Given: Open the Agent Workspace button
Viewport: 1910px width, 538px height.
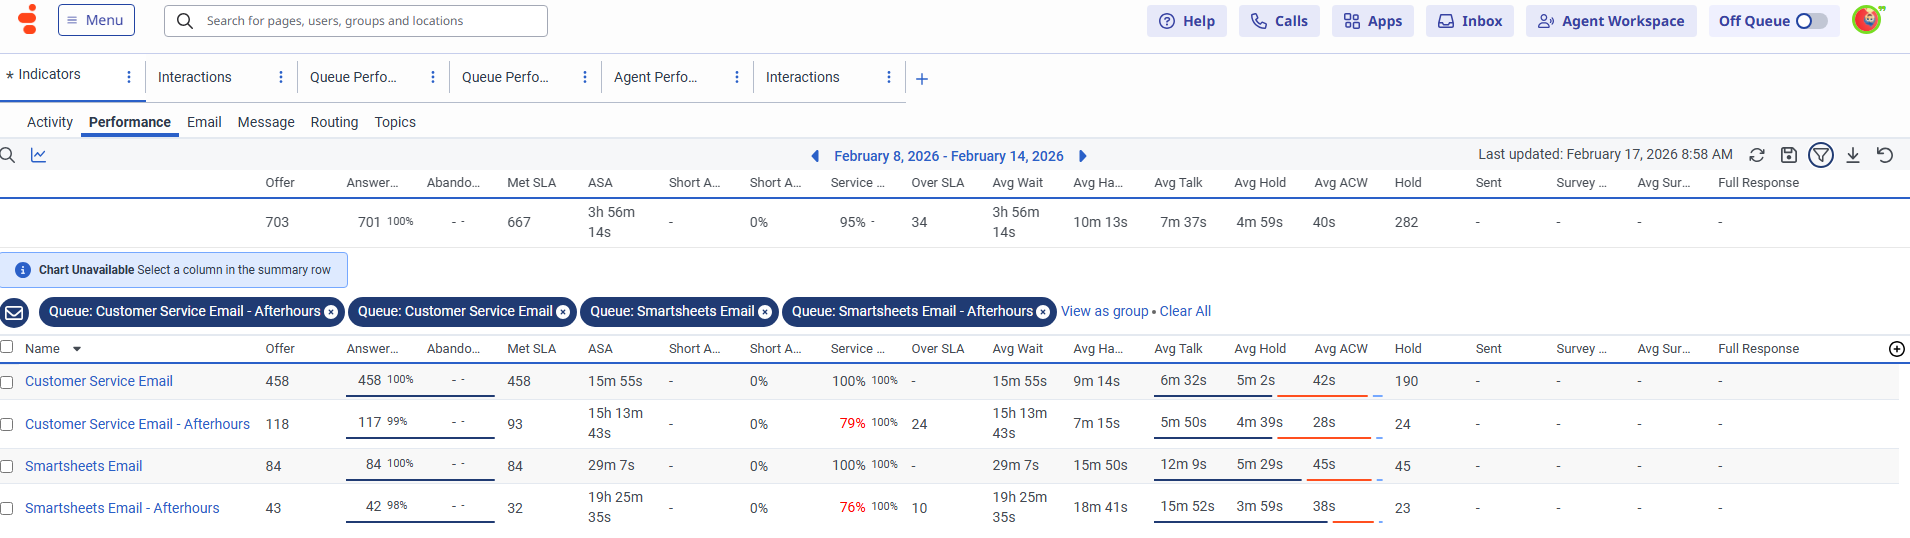Looking at the screenshot, I should point(1611,21).
